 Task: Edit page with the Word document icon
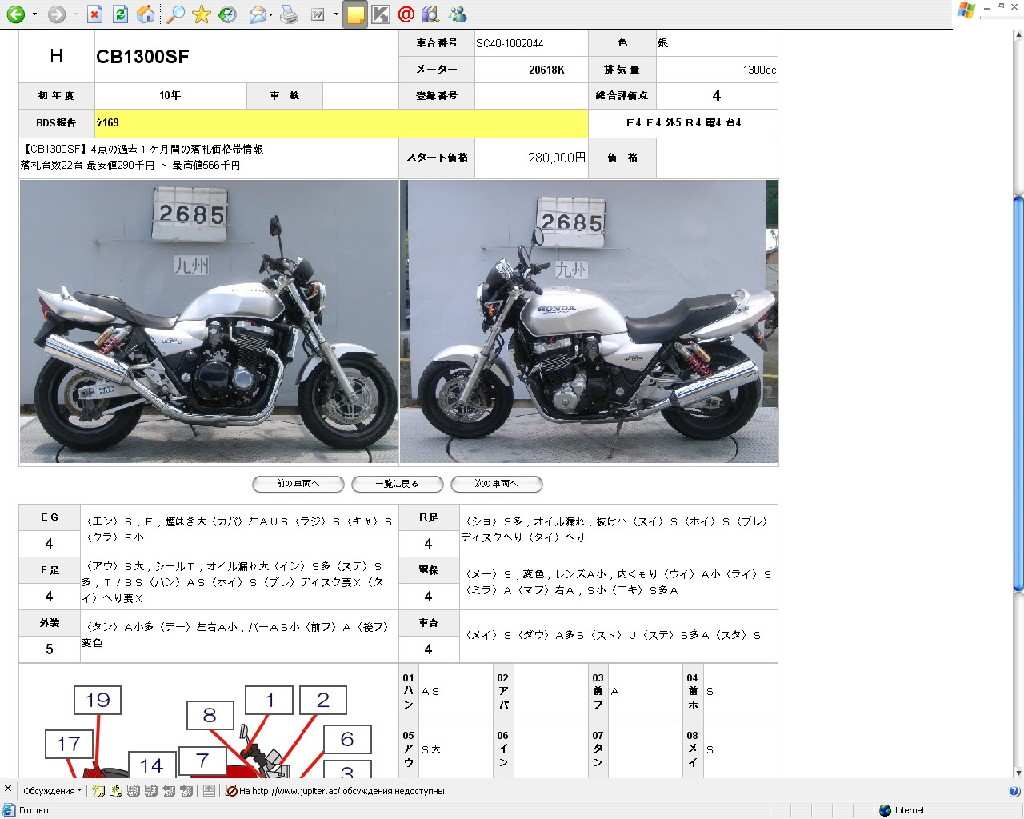click(x=317, y=14)
